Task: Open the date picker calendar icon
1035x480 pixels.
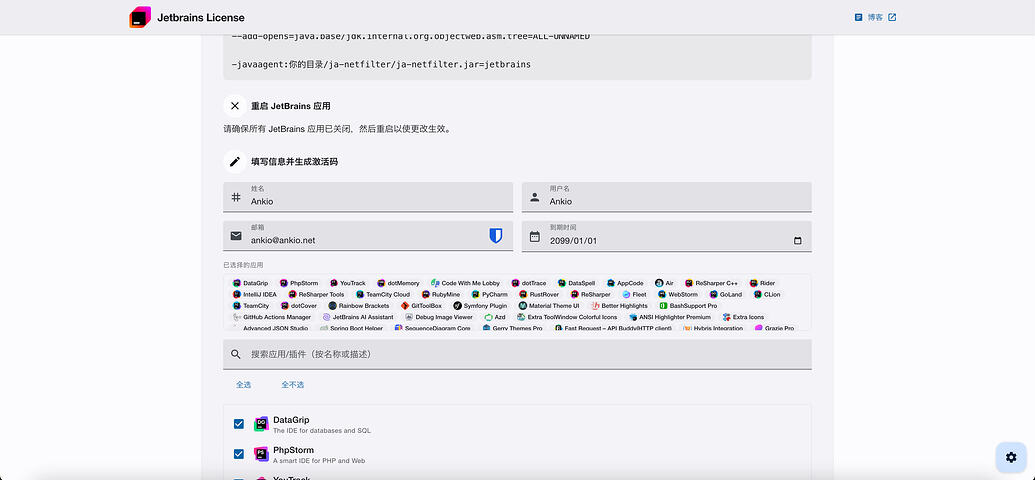Action: click(x=797, y=240)
